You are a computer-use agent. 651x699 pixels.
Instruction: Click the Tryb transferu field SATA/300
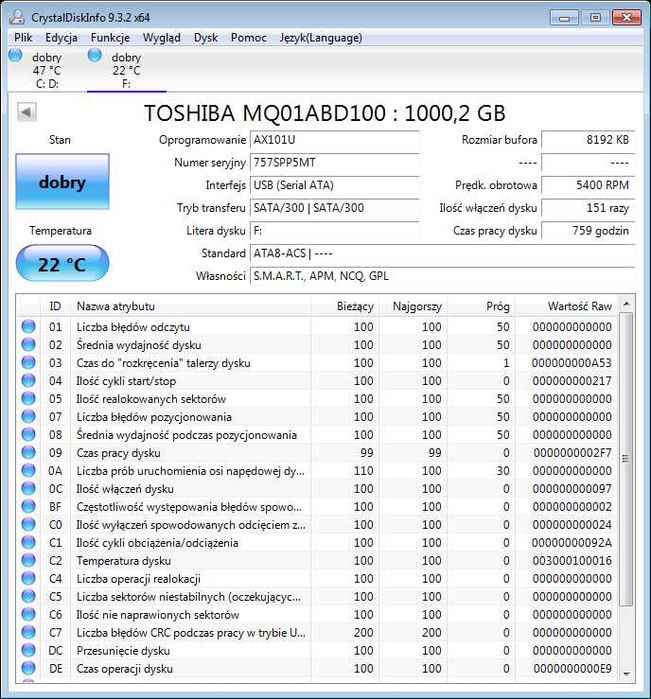pyautogui.click(x=334, y=208)
